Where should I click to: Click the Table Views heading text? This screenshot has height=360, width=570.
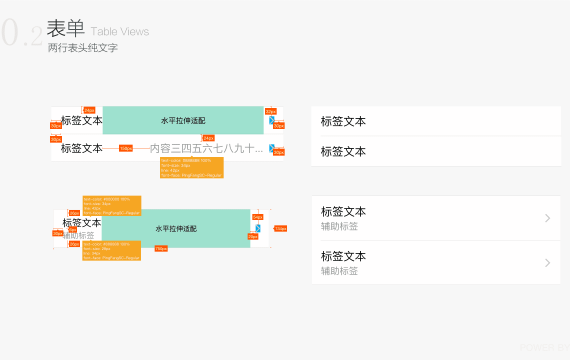120,32
